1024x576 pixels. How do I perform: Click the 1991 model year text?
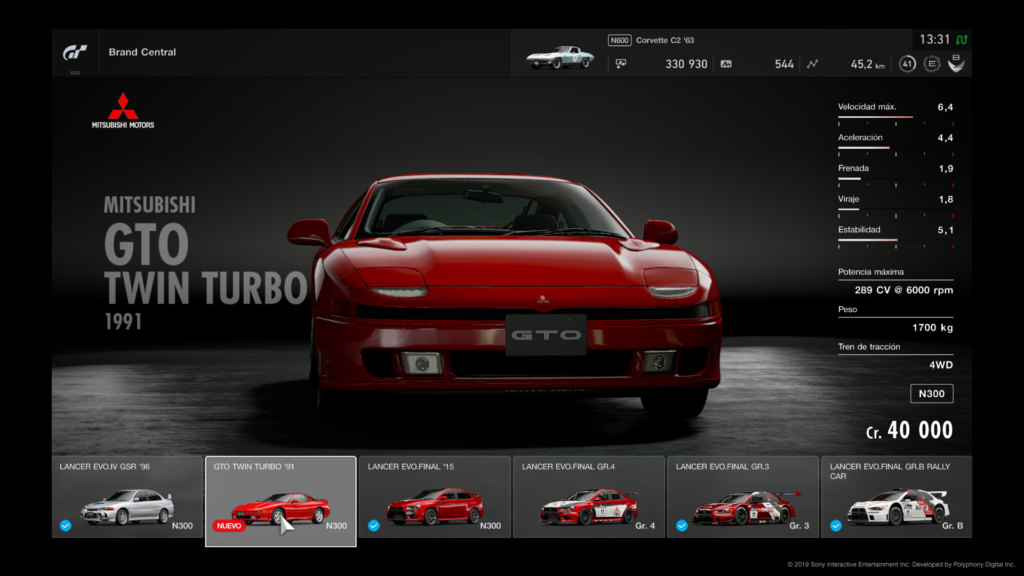pos(123,321)
